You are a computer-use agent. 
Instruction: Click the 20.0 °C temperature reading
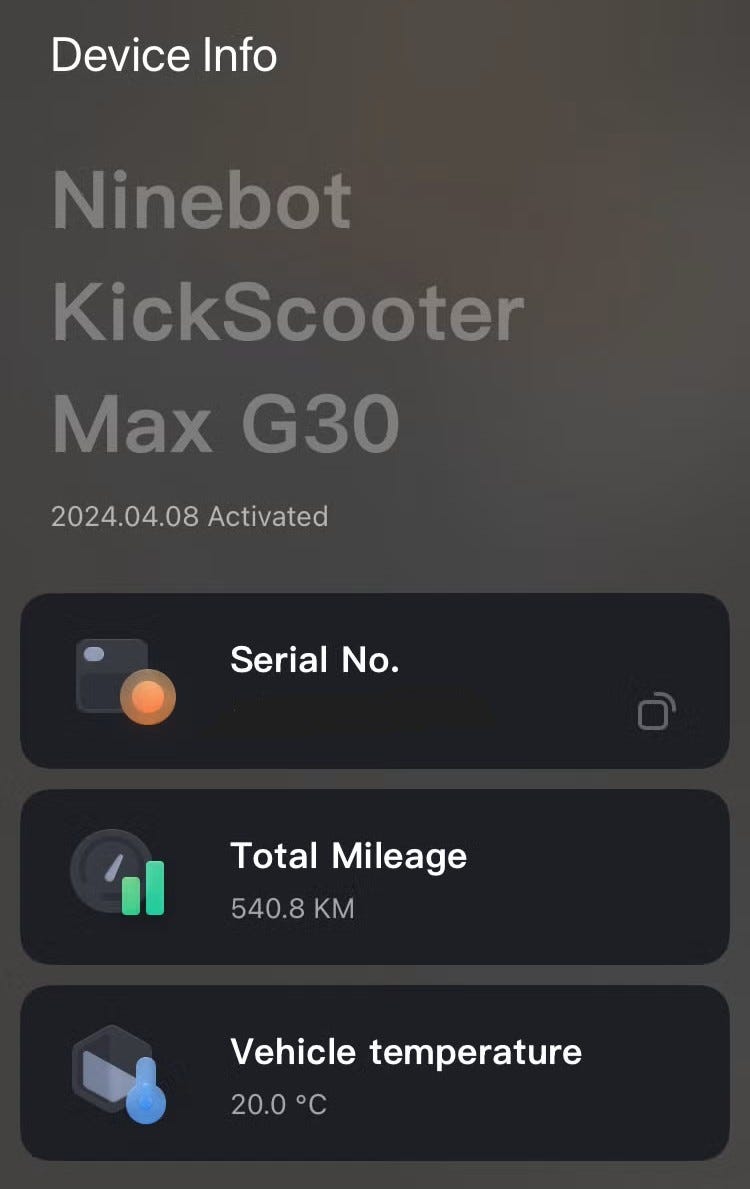(278, 1104)
